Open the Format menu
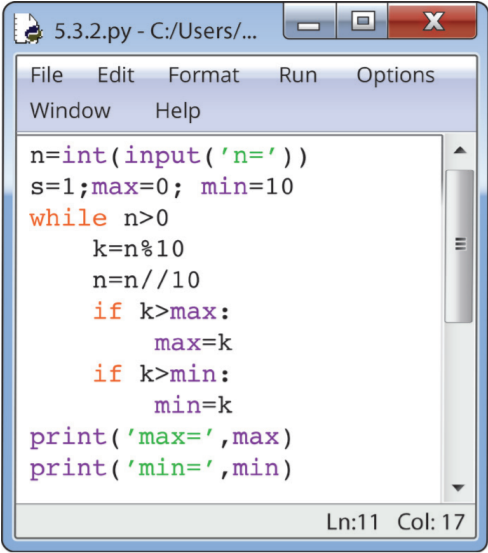Viewport: 488px width, 553px height. (203, 75)
